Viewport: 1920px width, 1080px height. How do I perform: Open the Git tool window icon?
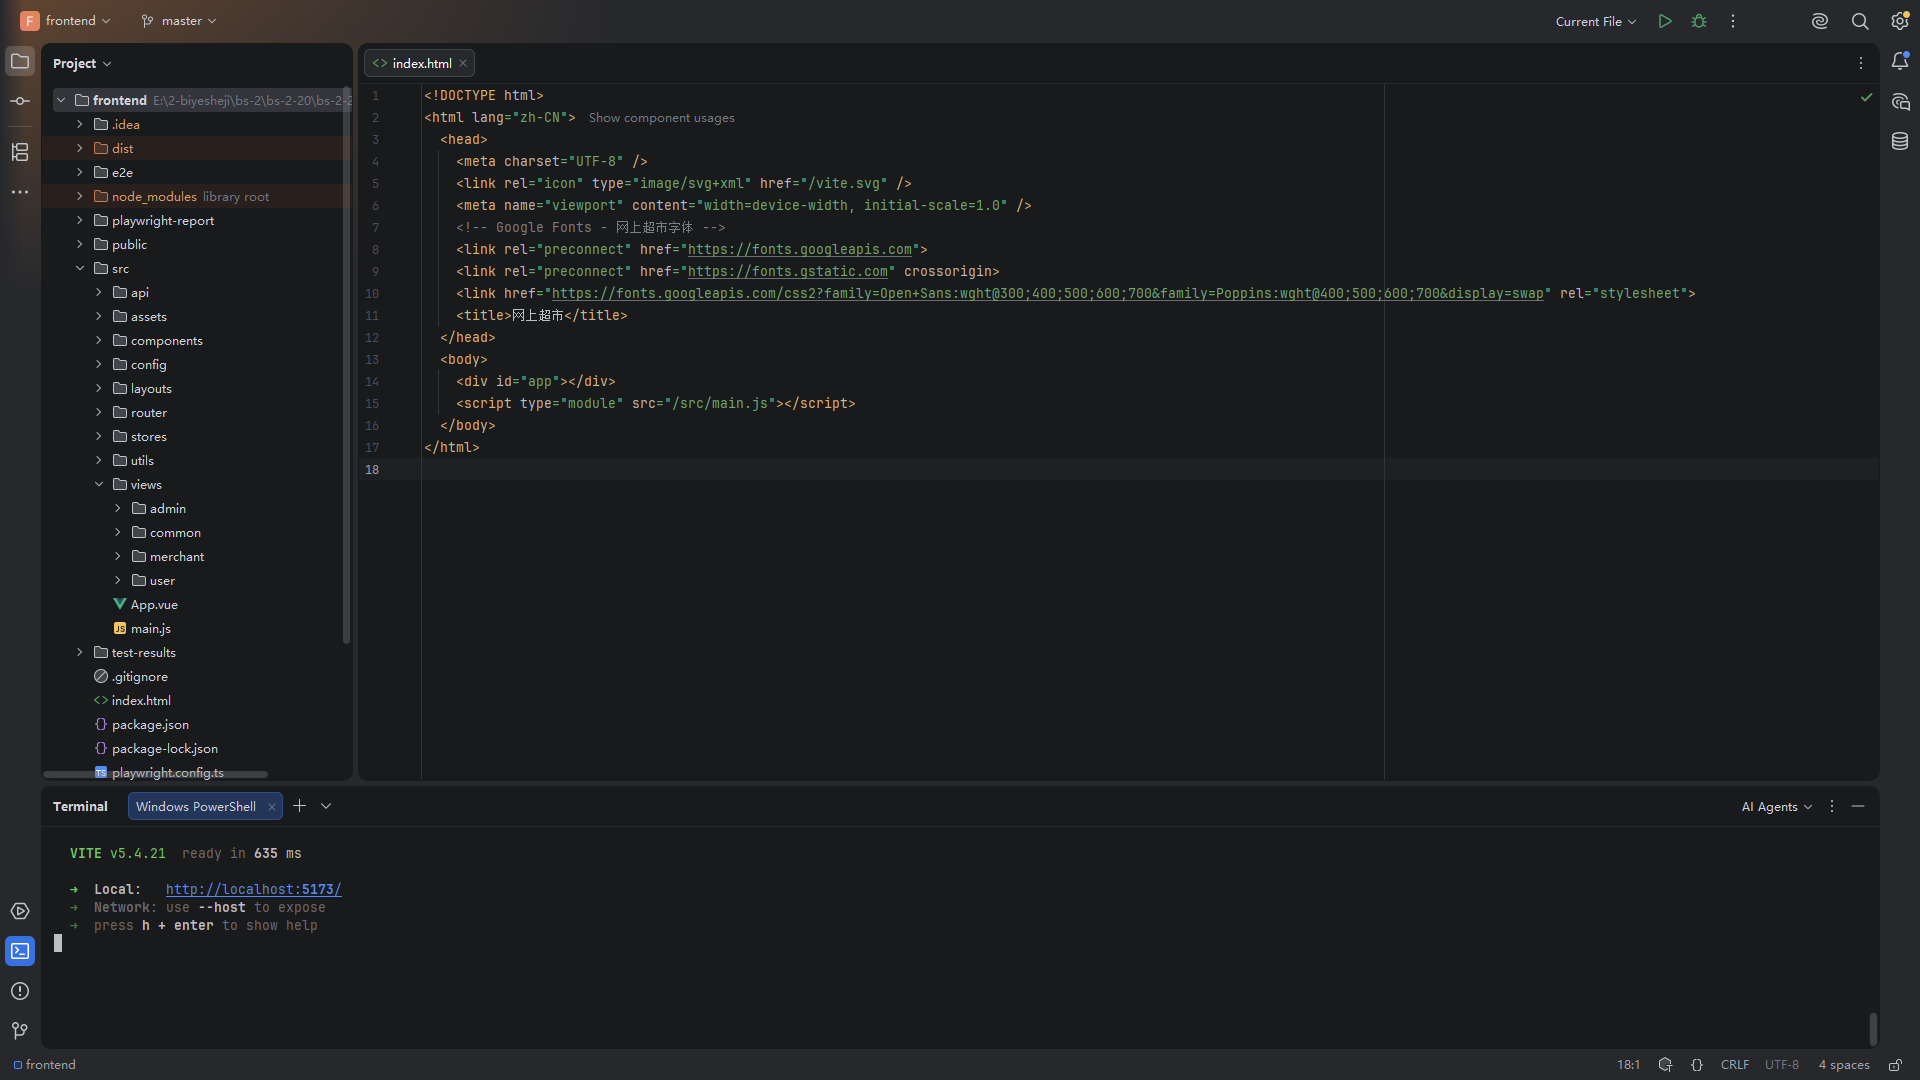[20, 1031]
